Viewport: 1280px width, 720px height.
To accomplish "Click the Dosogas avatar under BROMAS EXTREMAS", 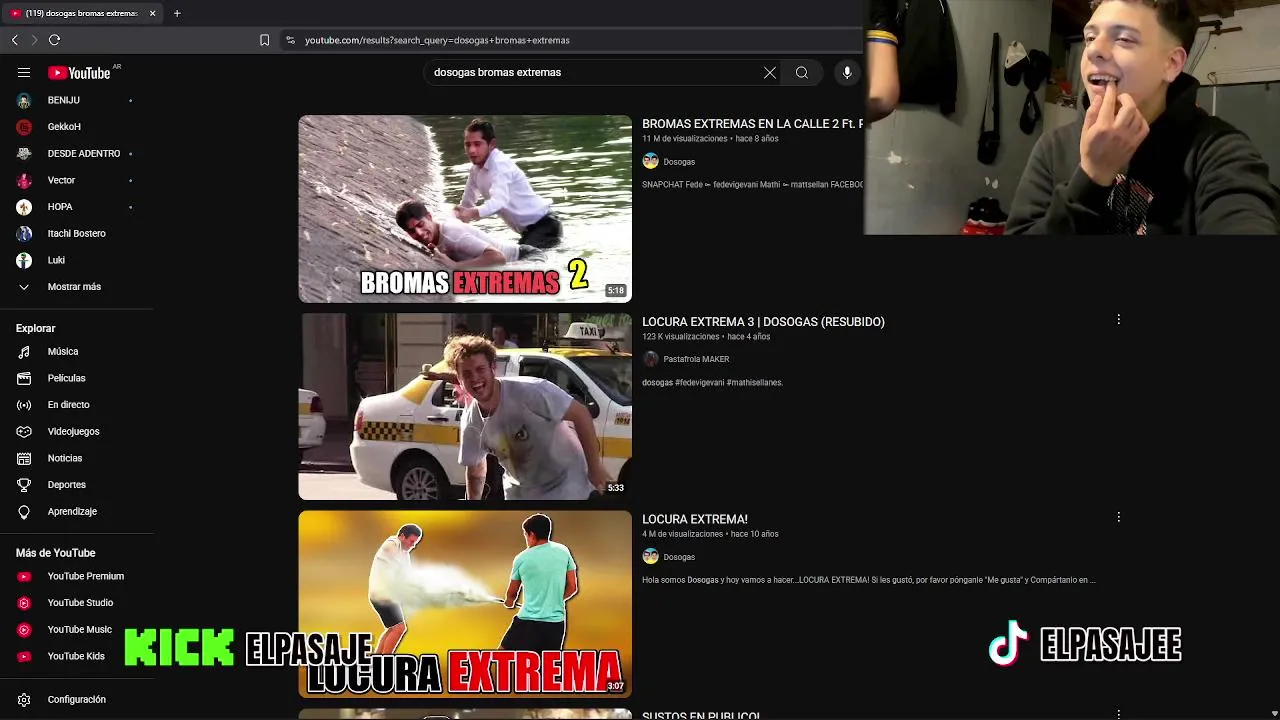I will 651,161.
